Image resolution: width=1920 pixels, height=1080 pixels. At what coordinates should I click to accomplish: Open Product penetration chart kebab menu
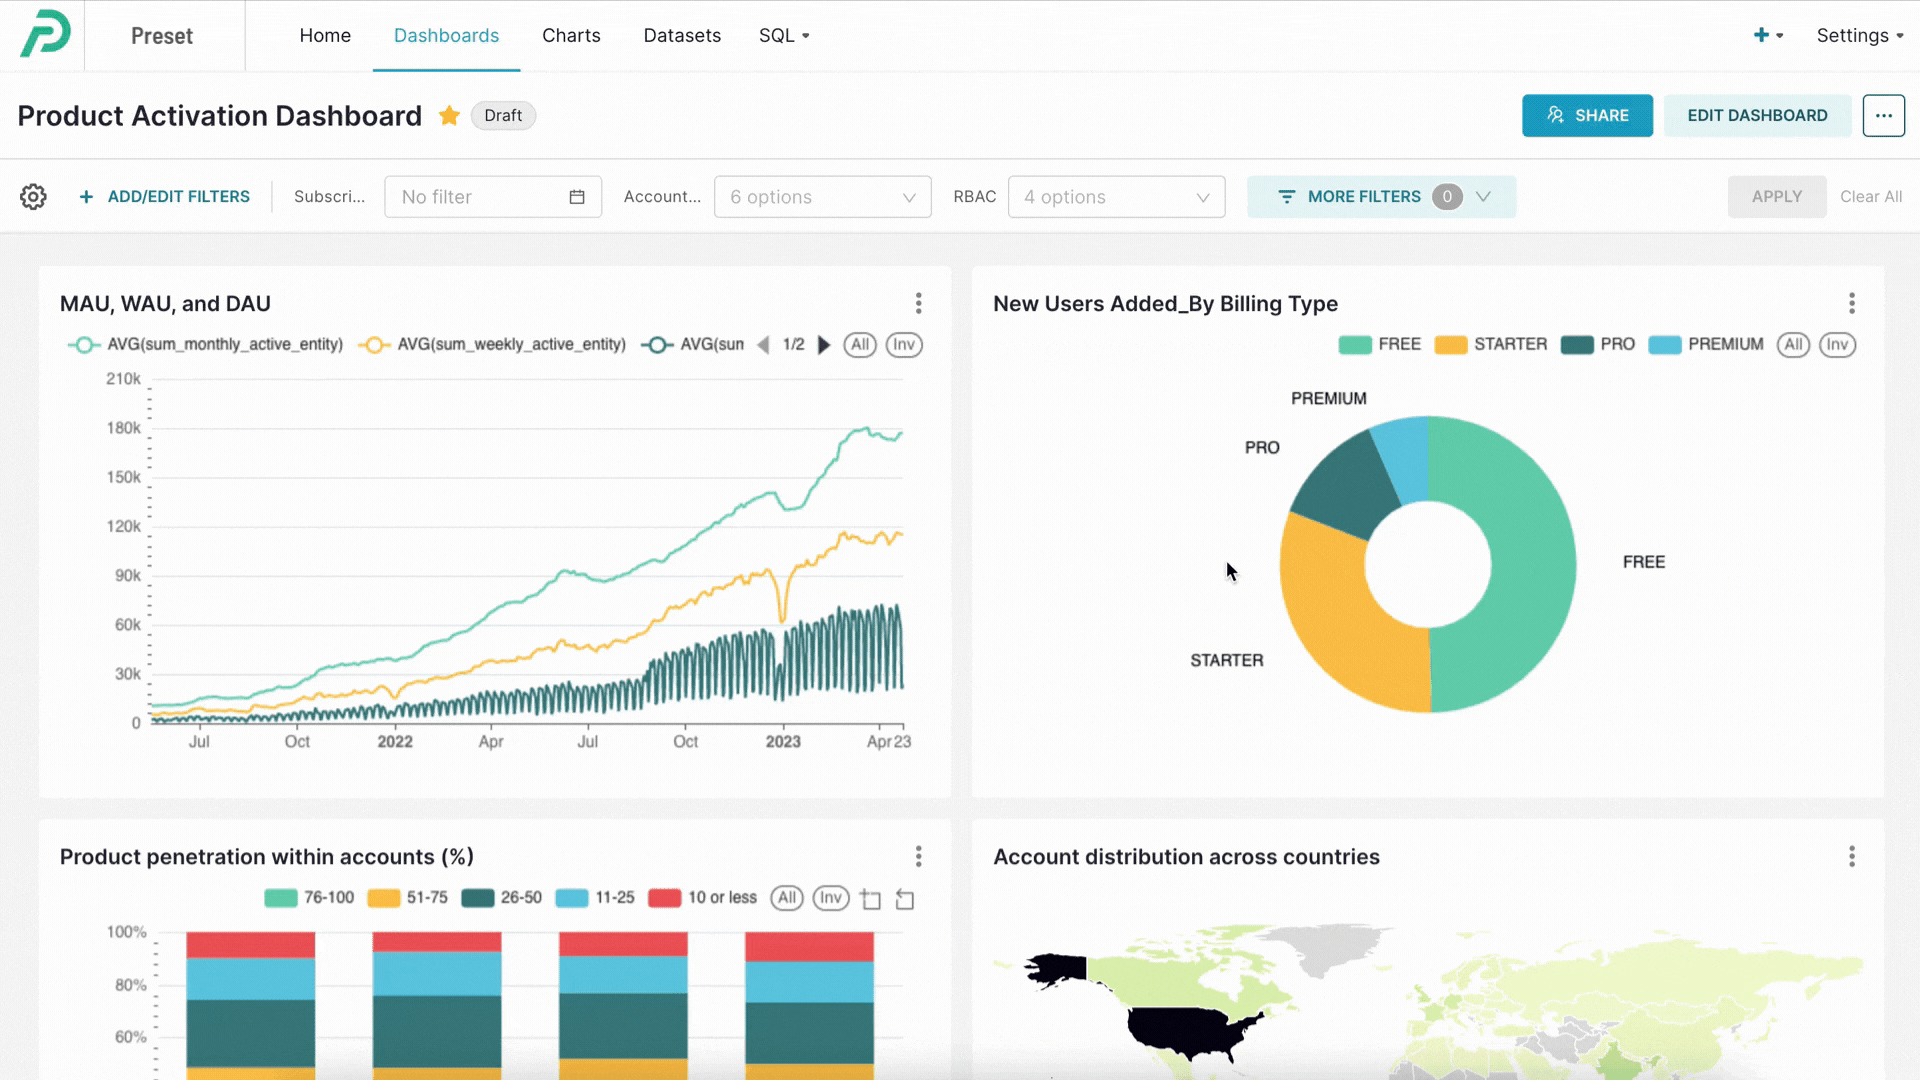tap(918, 856)
